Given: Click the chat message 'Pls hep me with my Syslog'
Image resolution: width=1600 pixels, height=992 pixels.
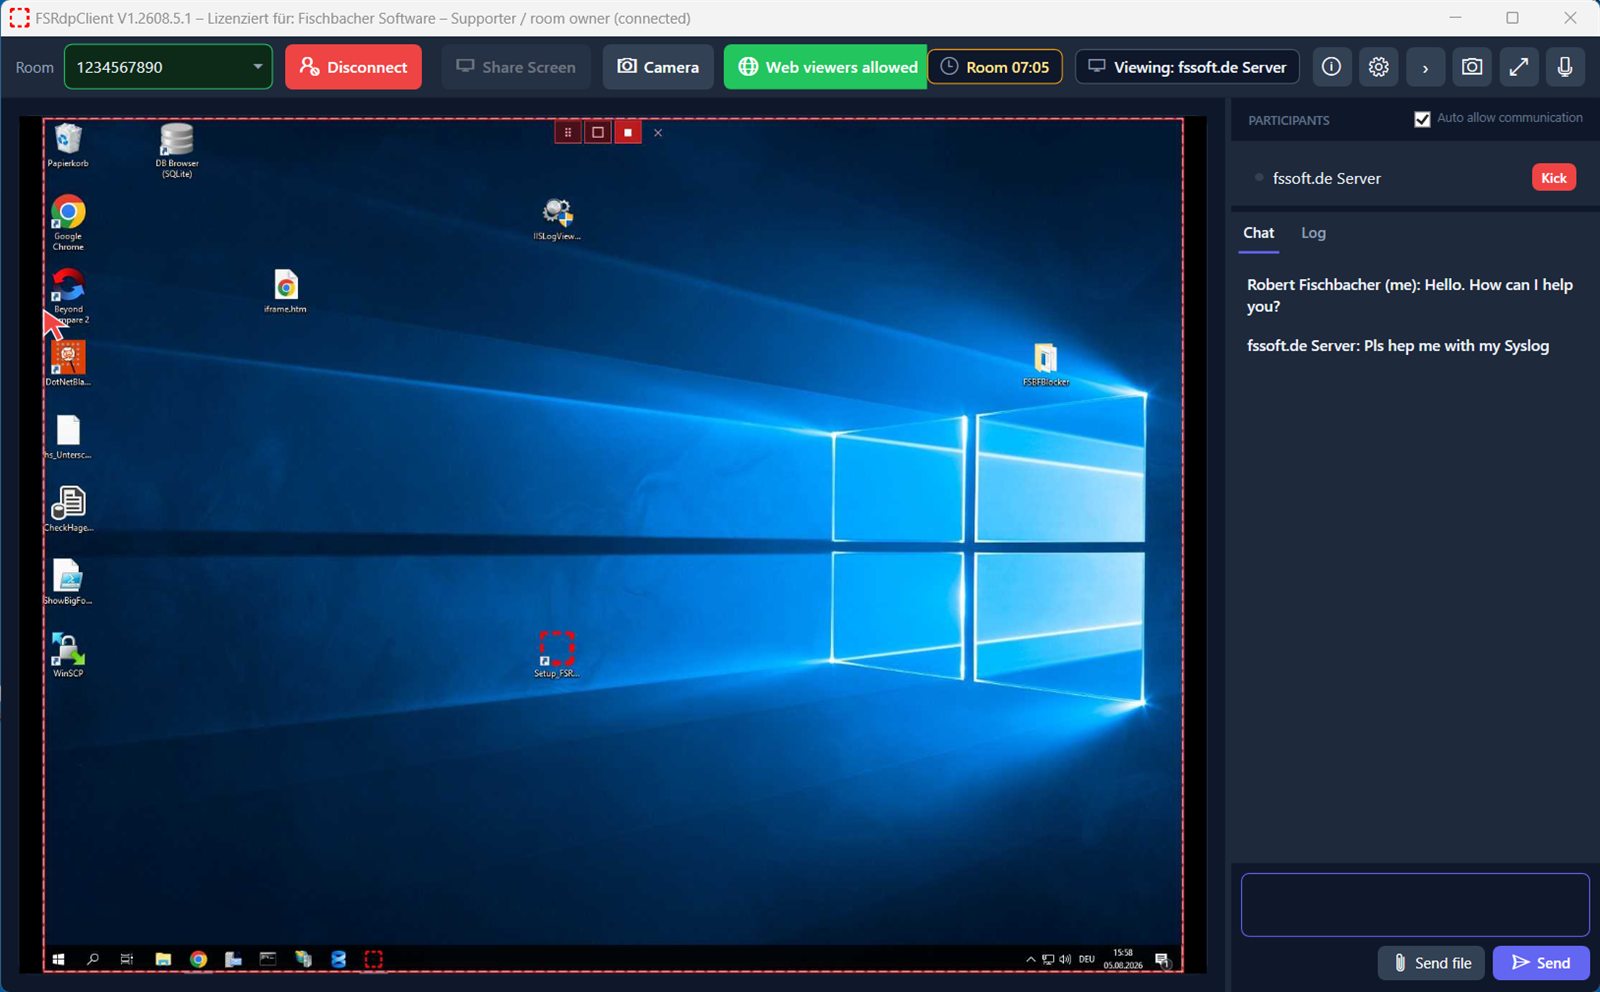Looking at the screenshot, I should click(x=1398, y=345).
